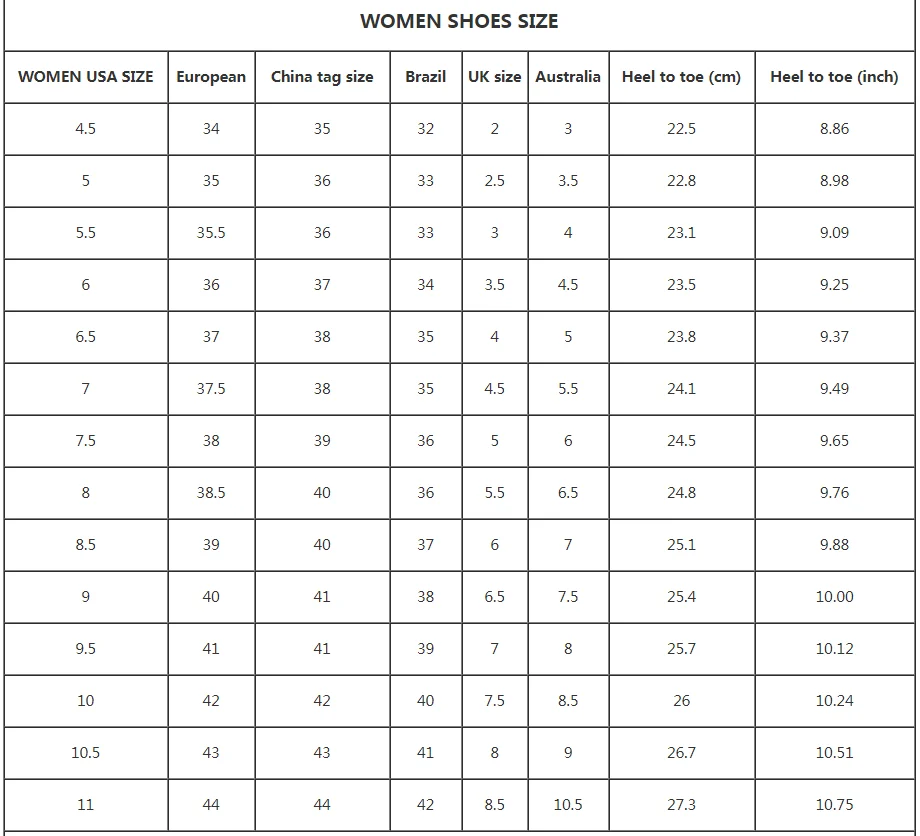The height and width of the screenshot is (836, 920).
Task: Click the WOMEN SHOES SIZE title
Action: tap(459, 21)
